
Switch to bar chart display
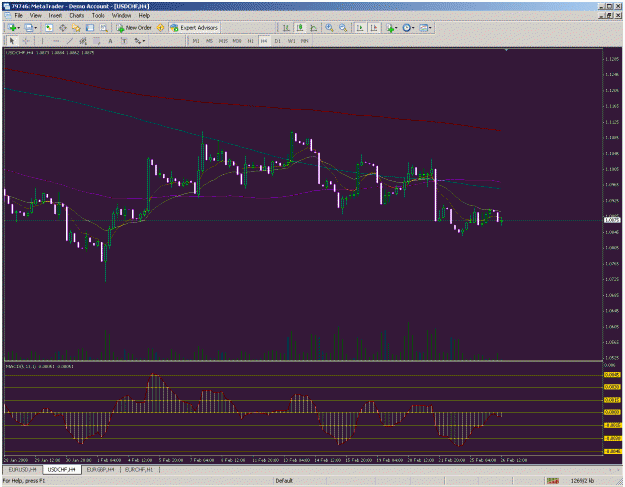click(286, 28)
